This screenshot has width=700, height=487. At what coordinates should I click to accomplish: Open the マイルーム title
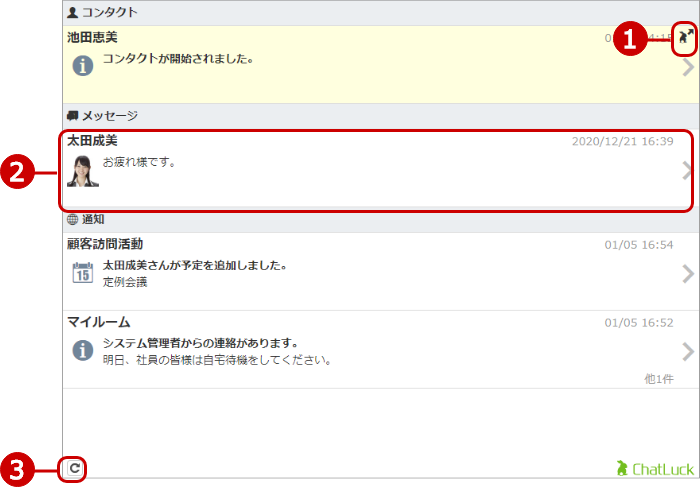click(98, 322)
